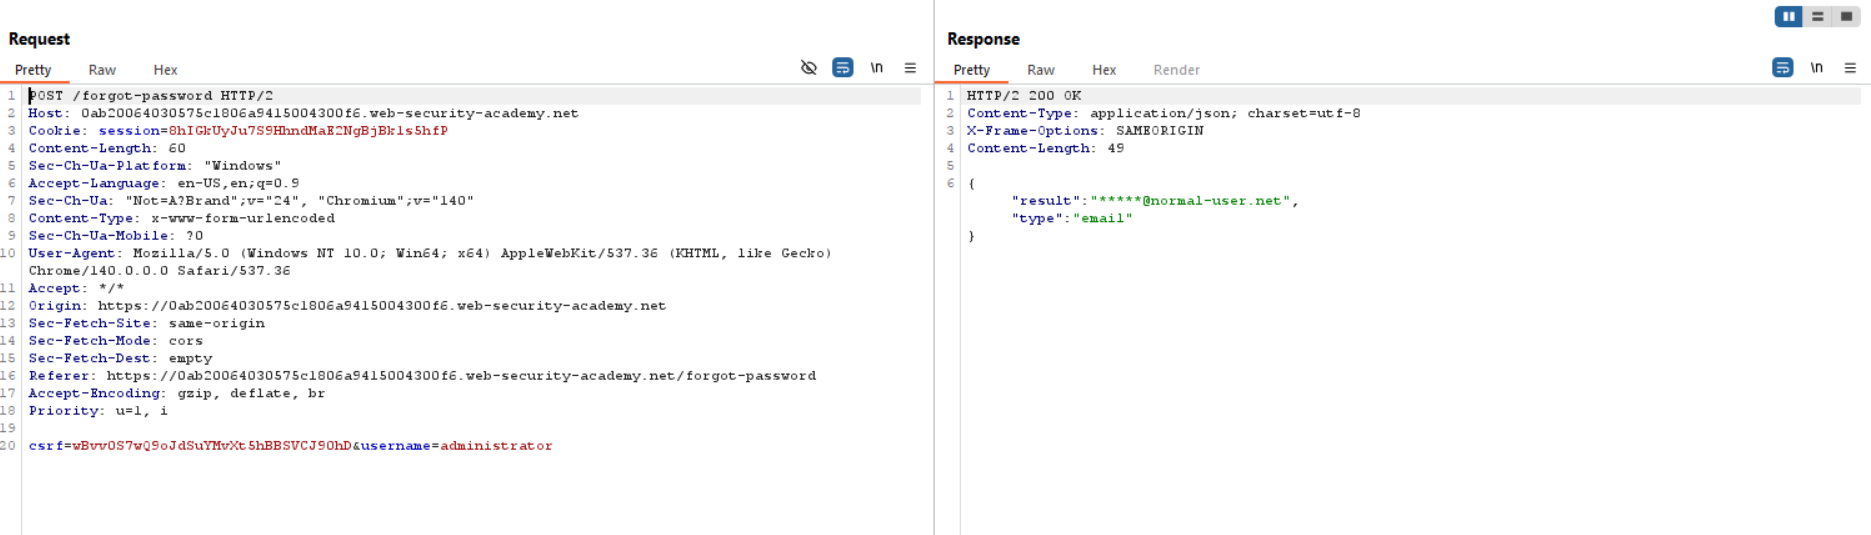This screenshot has height=535, width=1871.
Task: Click the session cookie value in request
Action: pos(308,131)
